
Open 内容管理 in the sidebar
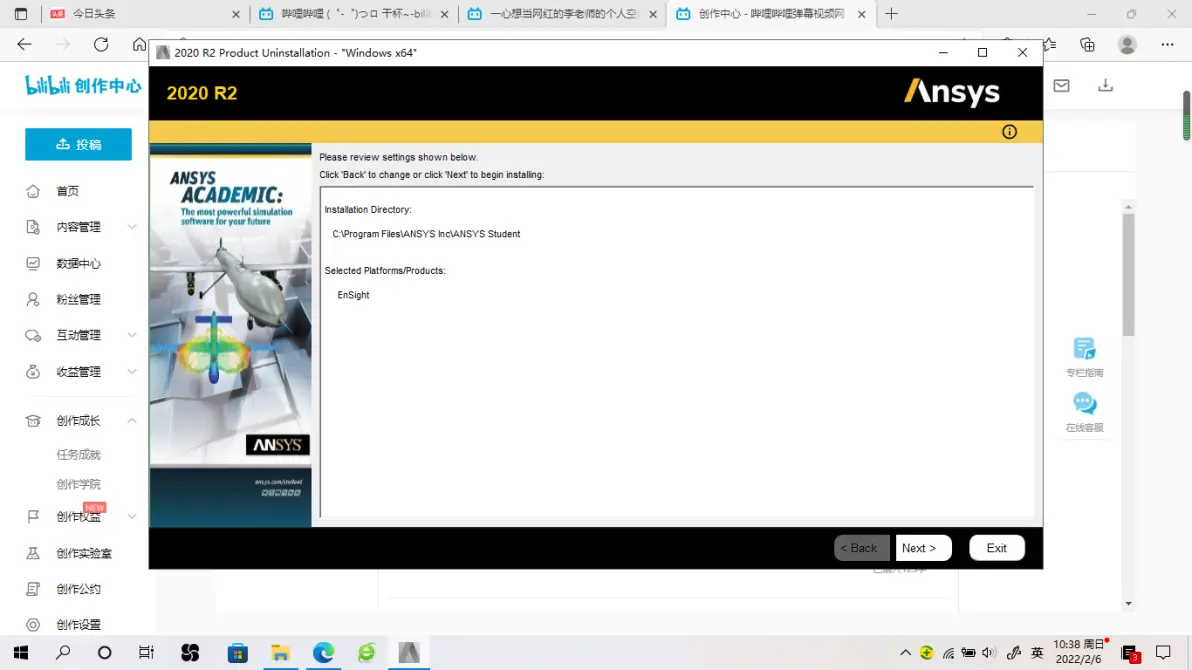78,227
